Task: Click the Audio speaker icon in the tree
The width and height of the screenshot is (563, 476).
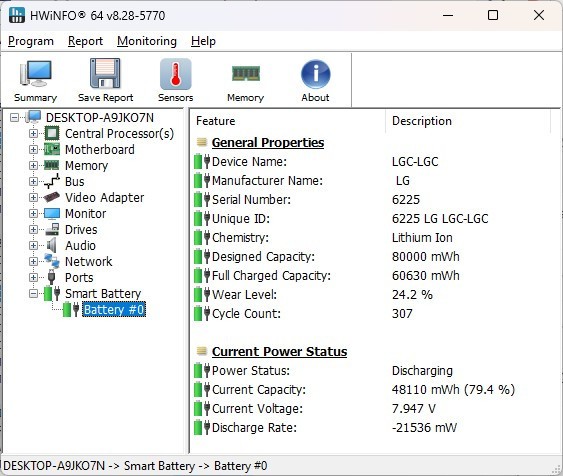Action: pyautogui.click(x=52, y=245)
